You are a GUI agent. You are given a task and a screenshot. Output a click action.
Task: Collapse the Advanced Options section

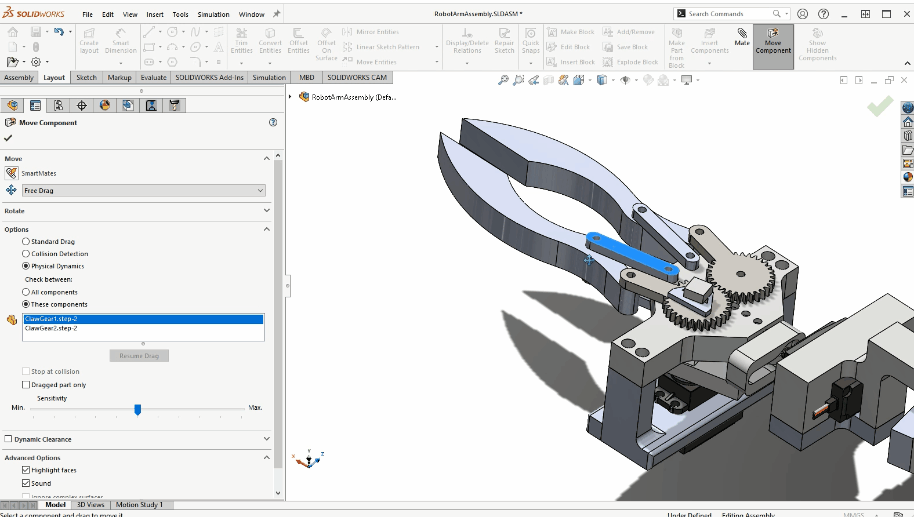266,458
